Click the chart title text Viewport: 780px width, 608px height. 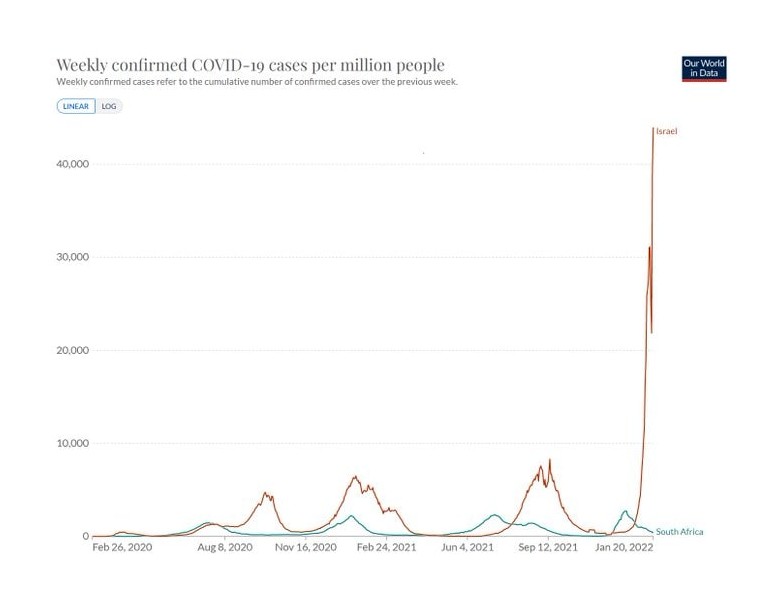point(250,65)
